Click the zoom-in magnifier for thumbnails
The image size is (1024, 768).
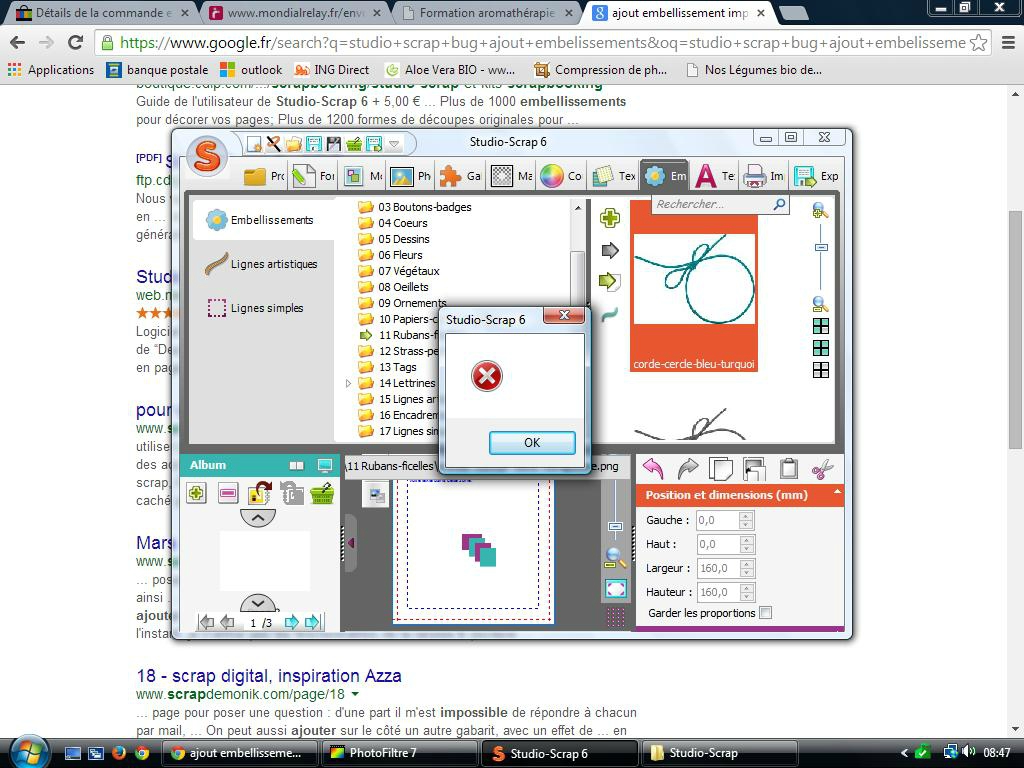tap(820, 210)
